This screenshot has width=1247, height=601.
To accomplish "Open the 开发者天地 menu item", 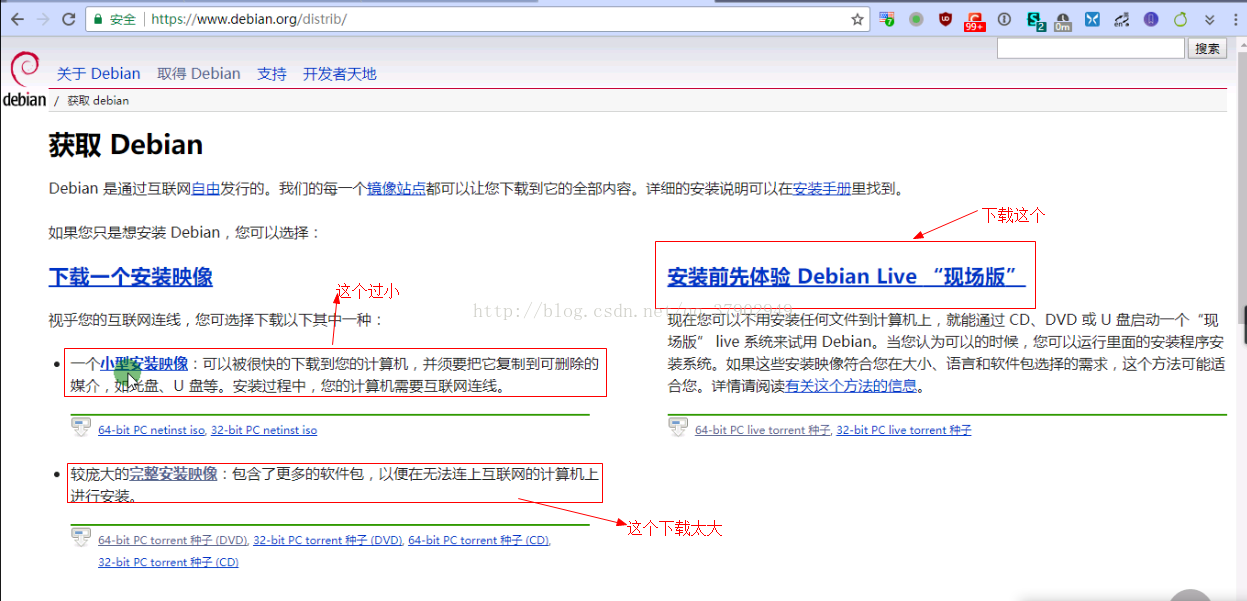I will 340,74.
